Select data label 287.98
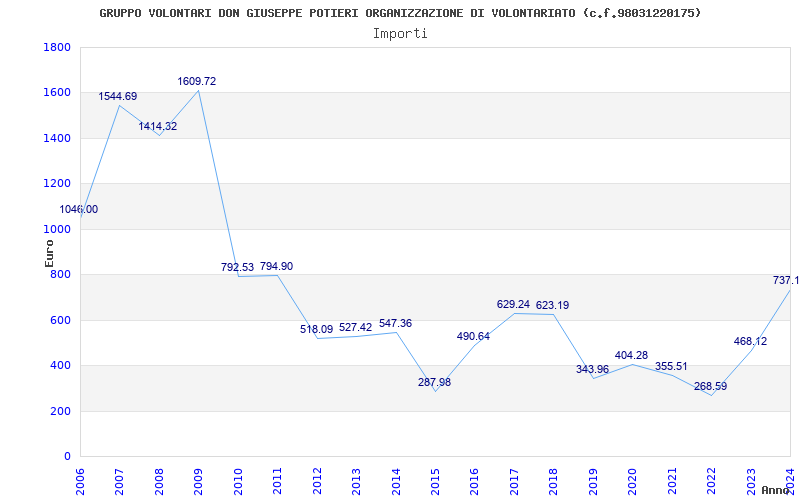 (435, 382)
